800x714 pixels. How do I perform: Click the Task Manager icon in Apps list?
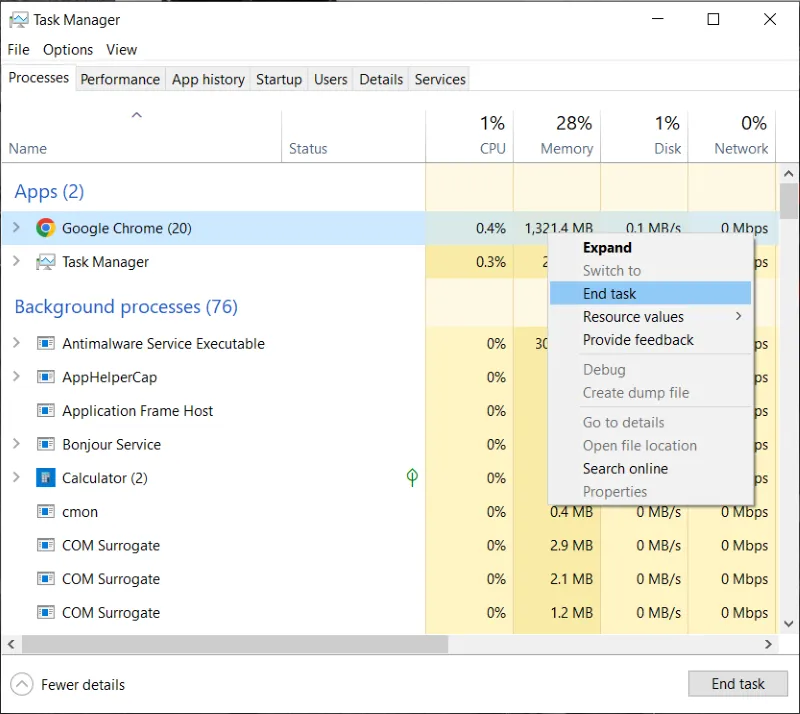(44, 261)
